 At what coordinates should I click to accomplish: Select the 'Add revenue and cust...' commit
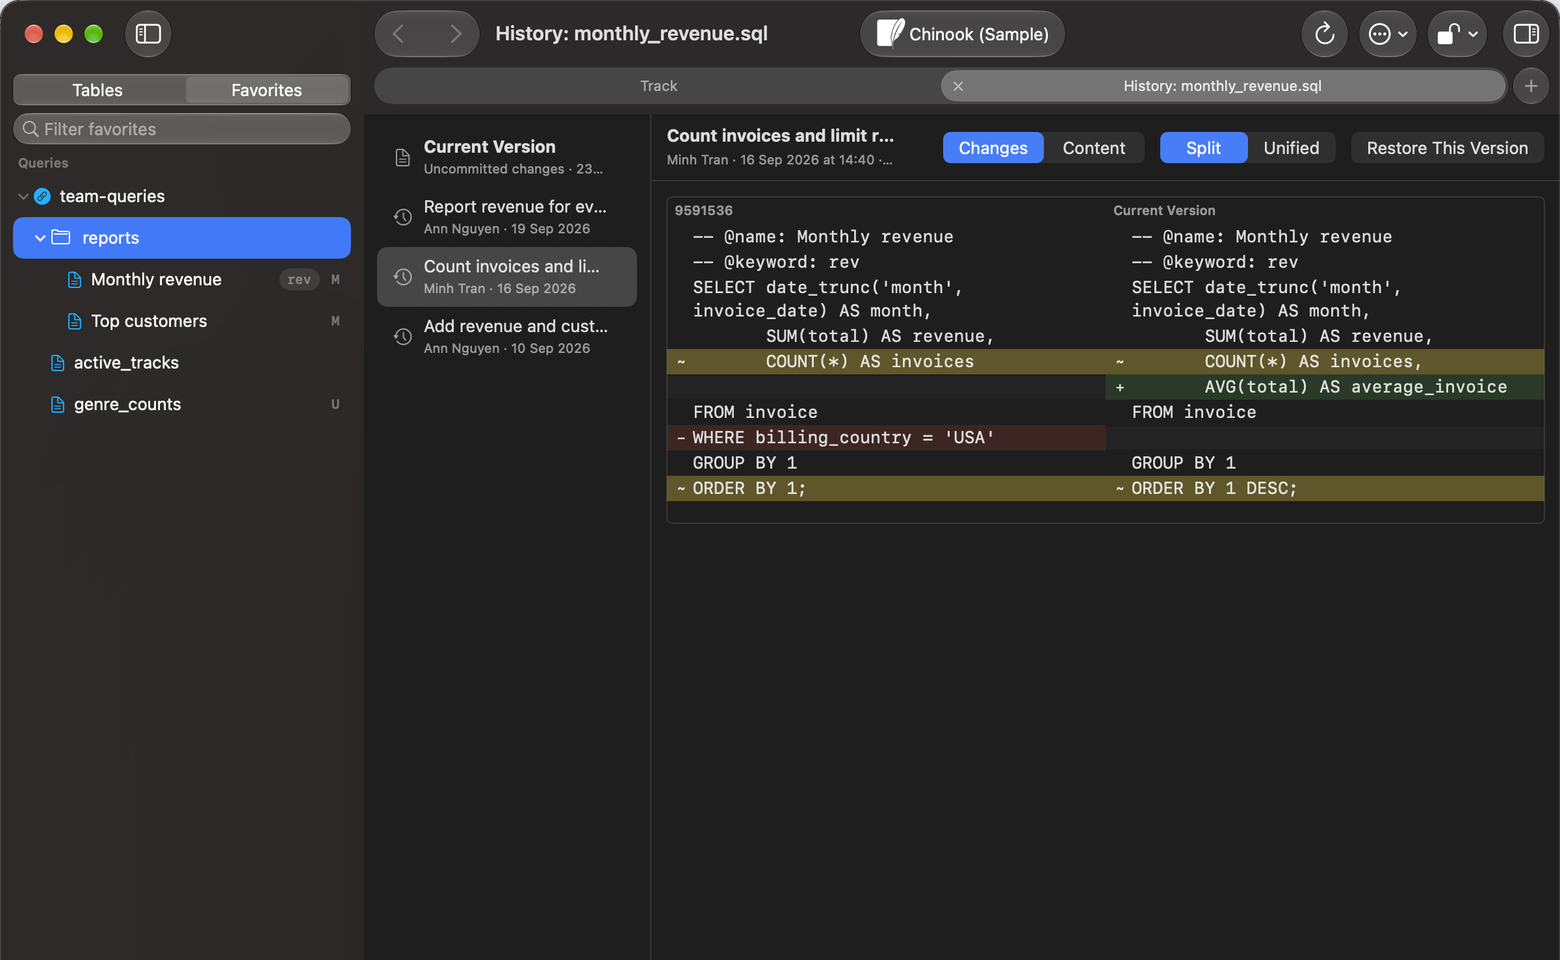(507, 337)
